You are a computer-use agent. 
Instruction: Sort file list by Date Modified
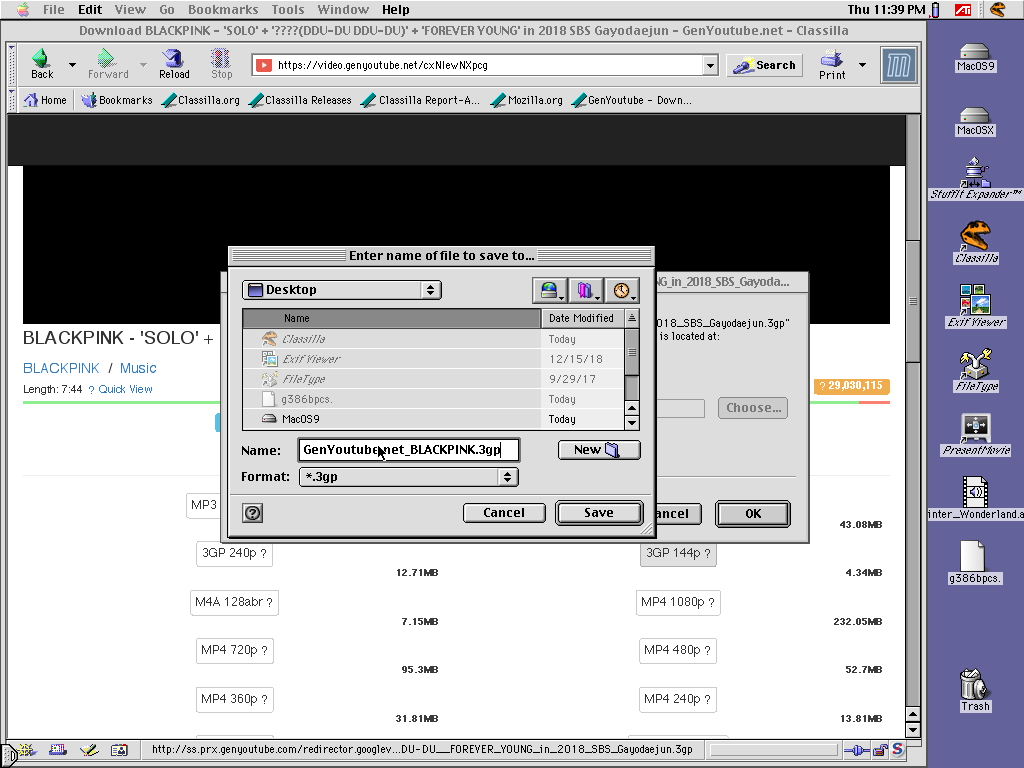[583, 318]
